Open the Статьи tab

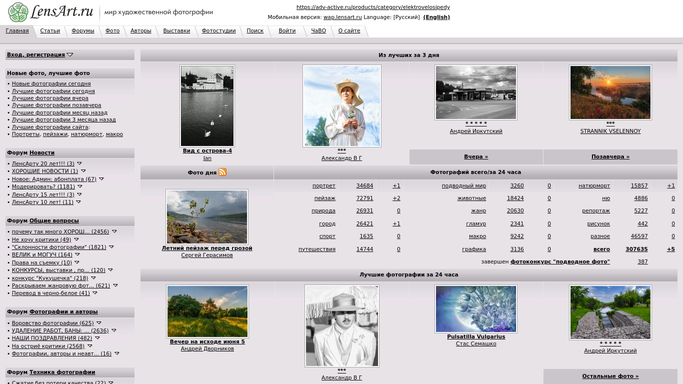[x=50, y=31]
